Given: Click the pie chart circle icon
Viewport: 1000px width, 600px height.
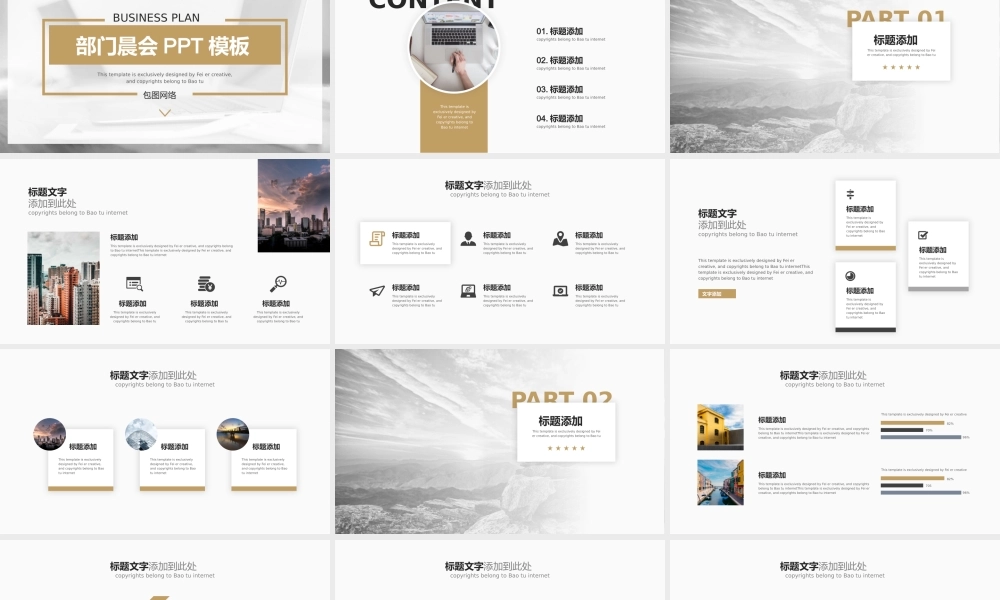Looking at the screenshot, I should coord(850,276).
